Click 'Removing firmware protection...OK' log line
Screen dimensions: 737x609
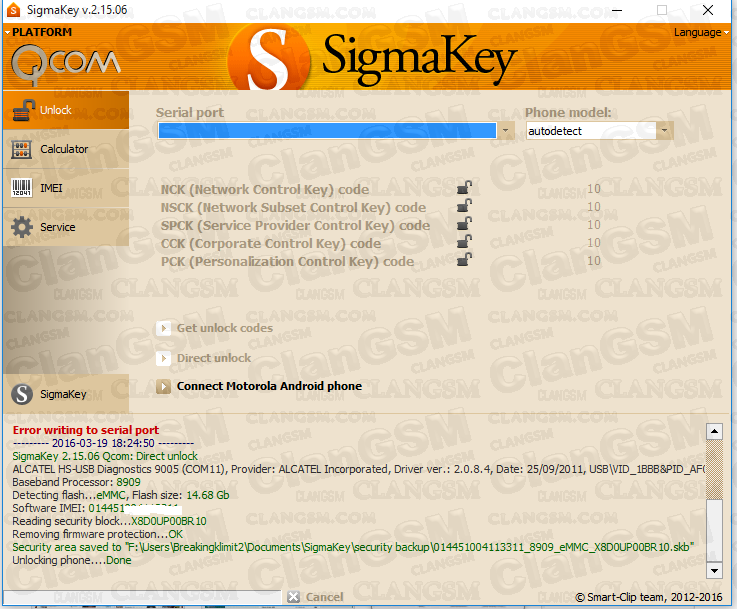click(98, 534)
